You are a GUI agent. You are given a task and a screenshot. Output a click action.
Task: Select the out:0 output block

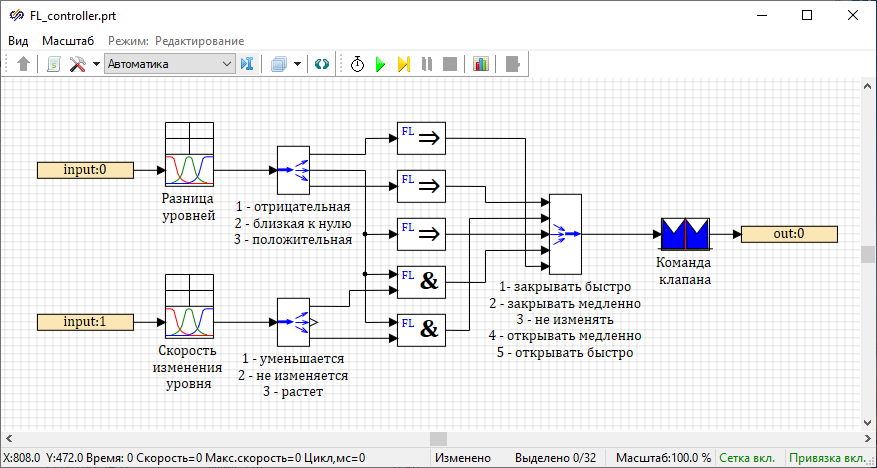click(789, 234)
